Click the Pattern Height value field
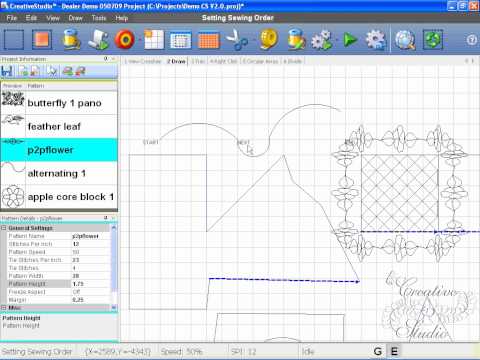 (x=91, y=284)
